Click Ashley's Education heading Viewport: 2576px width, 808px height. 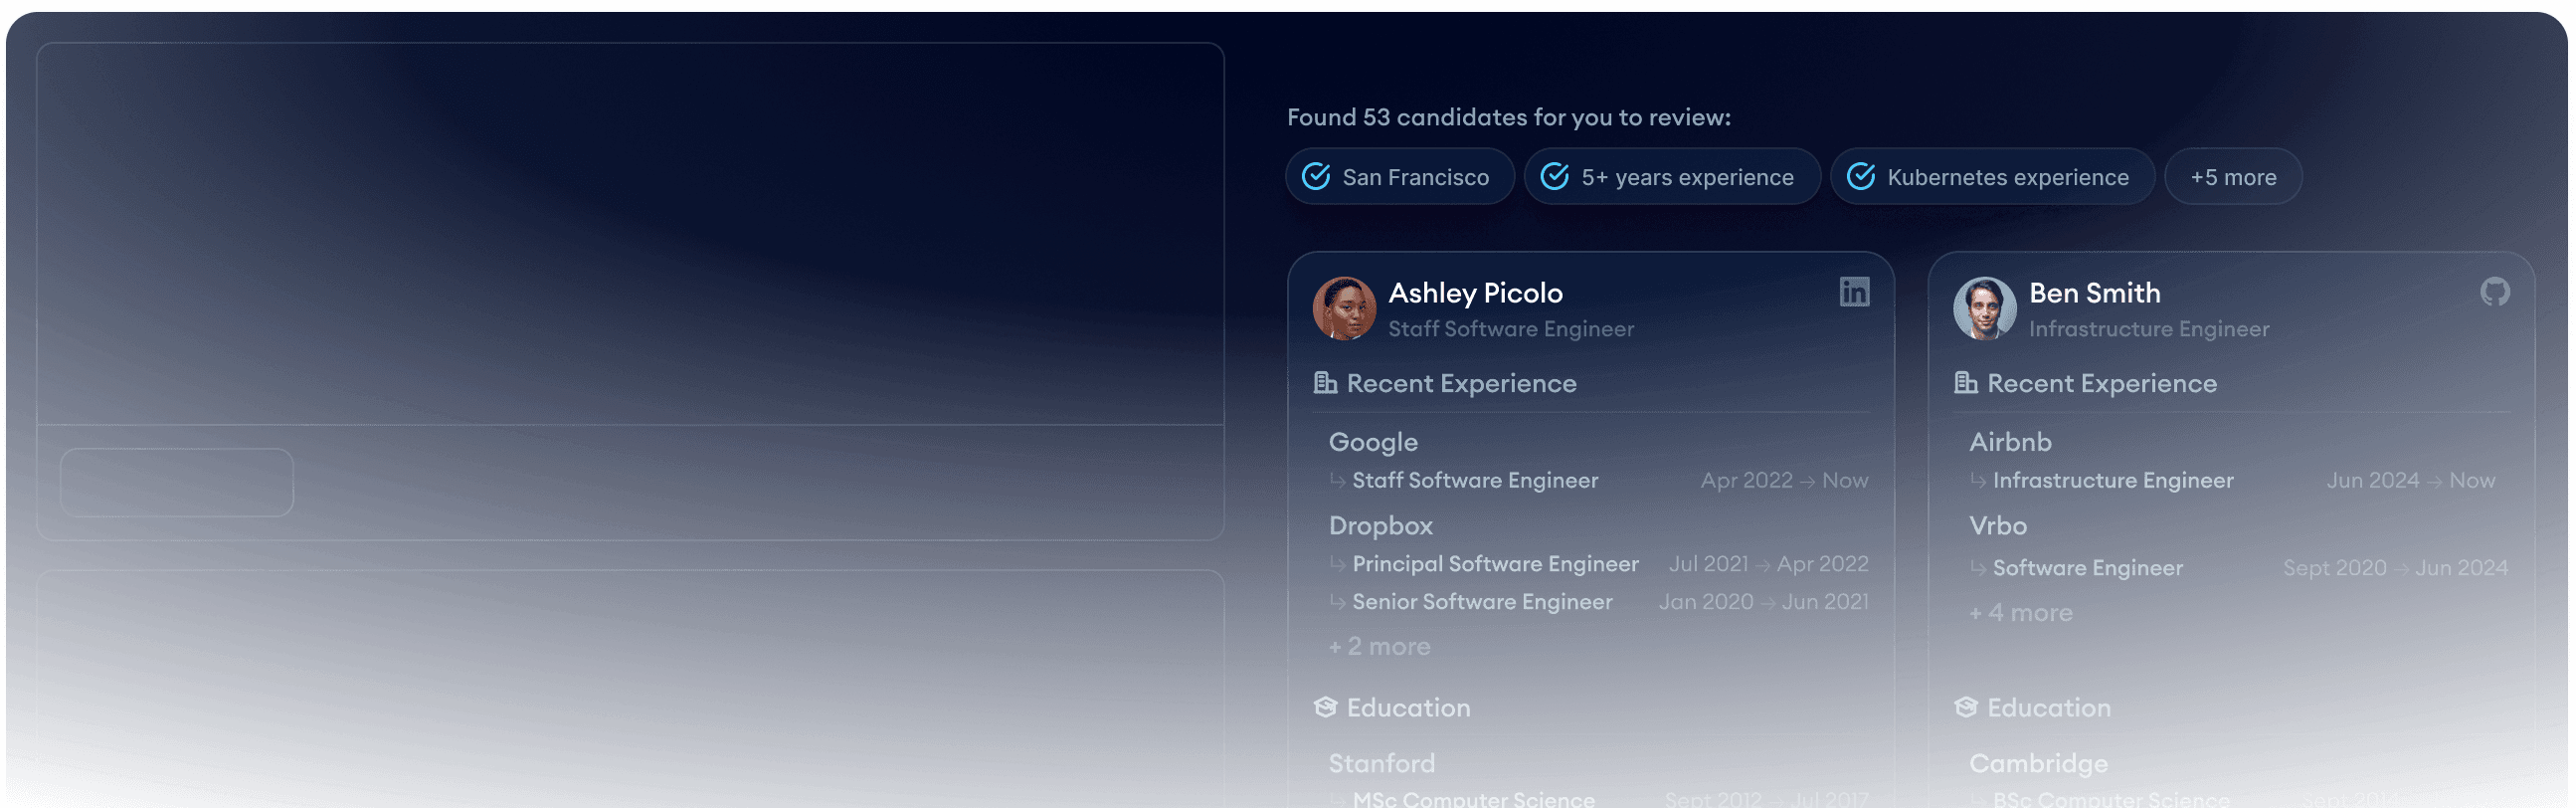point(1408,708)
